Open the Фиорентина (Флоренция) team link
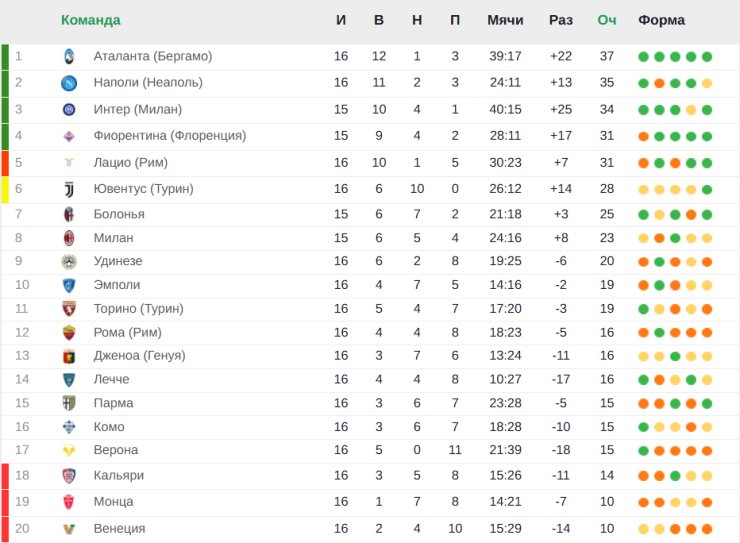Screen dimensions: 740x543 (170, 136)
